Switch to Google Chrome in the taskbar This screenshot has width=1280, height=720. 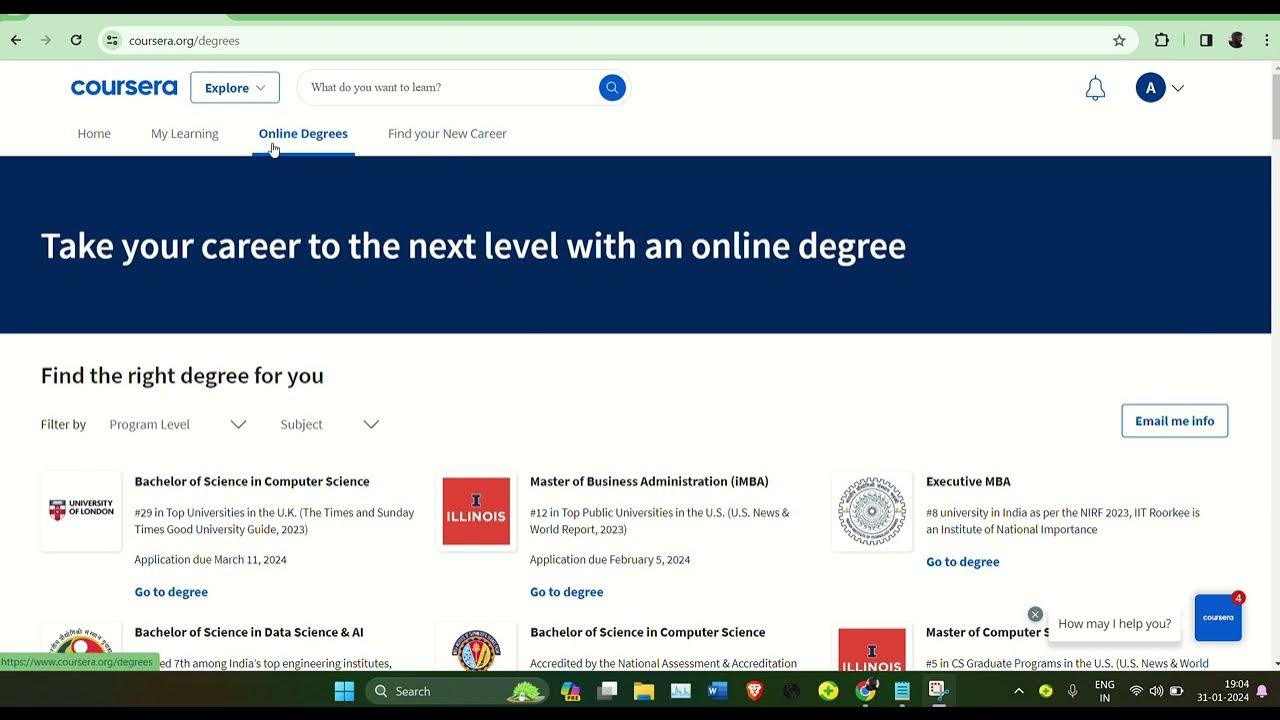[865, 691]
